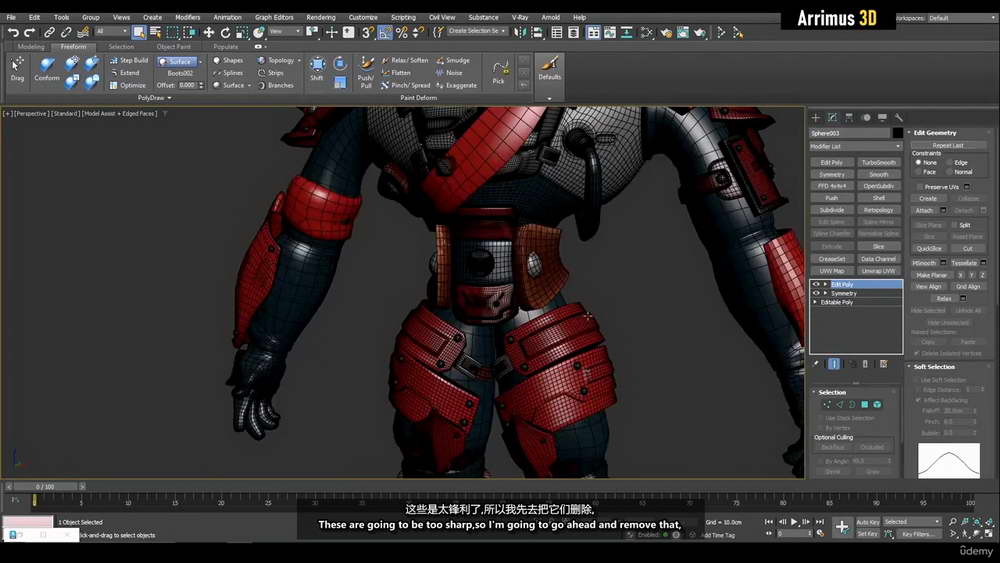The image size is (1000, 563).
Task: Select Vertex sub-object selection icon
Action: pyautogui.click(x=827, y=404)
